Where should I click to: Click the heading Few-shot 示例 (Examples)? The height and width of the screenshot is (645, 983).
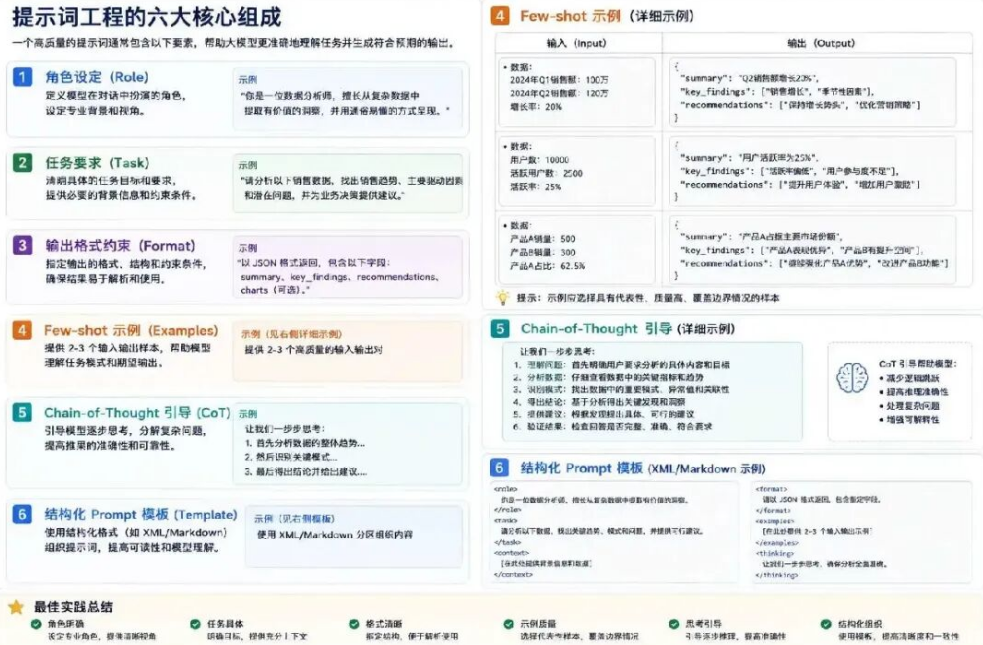(131, 330)
